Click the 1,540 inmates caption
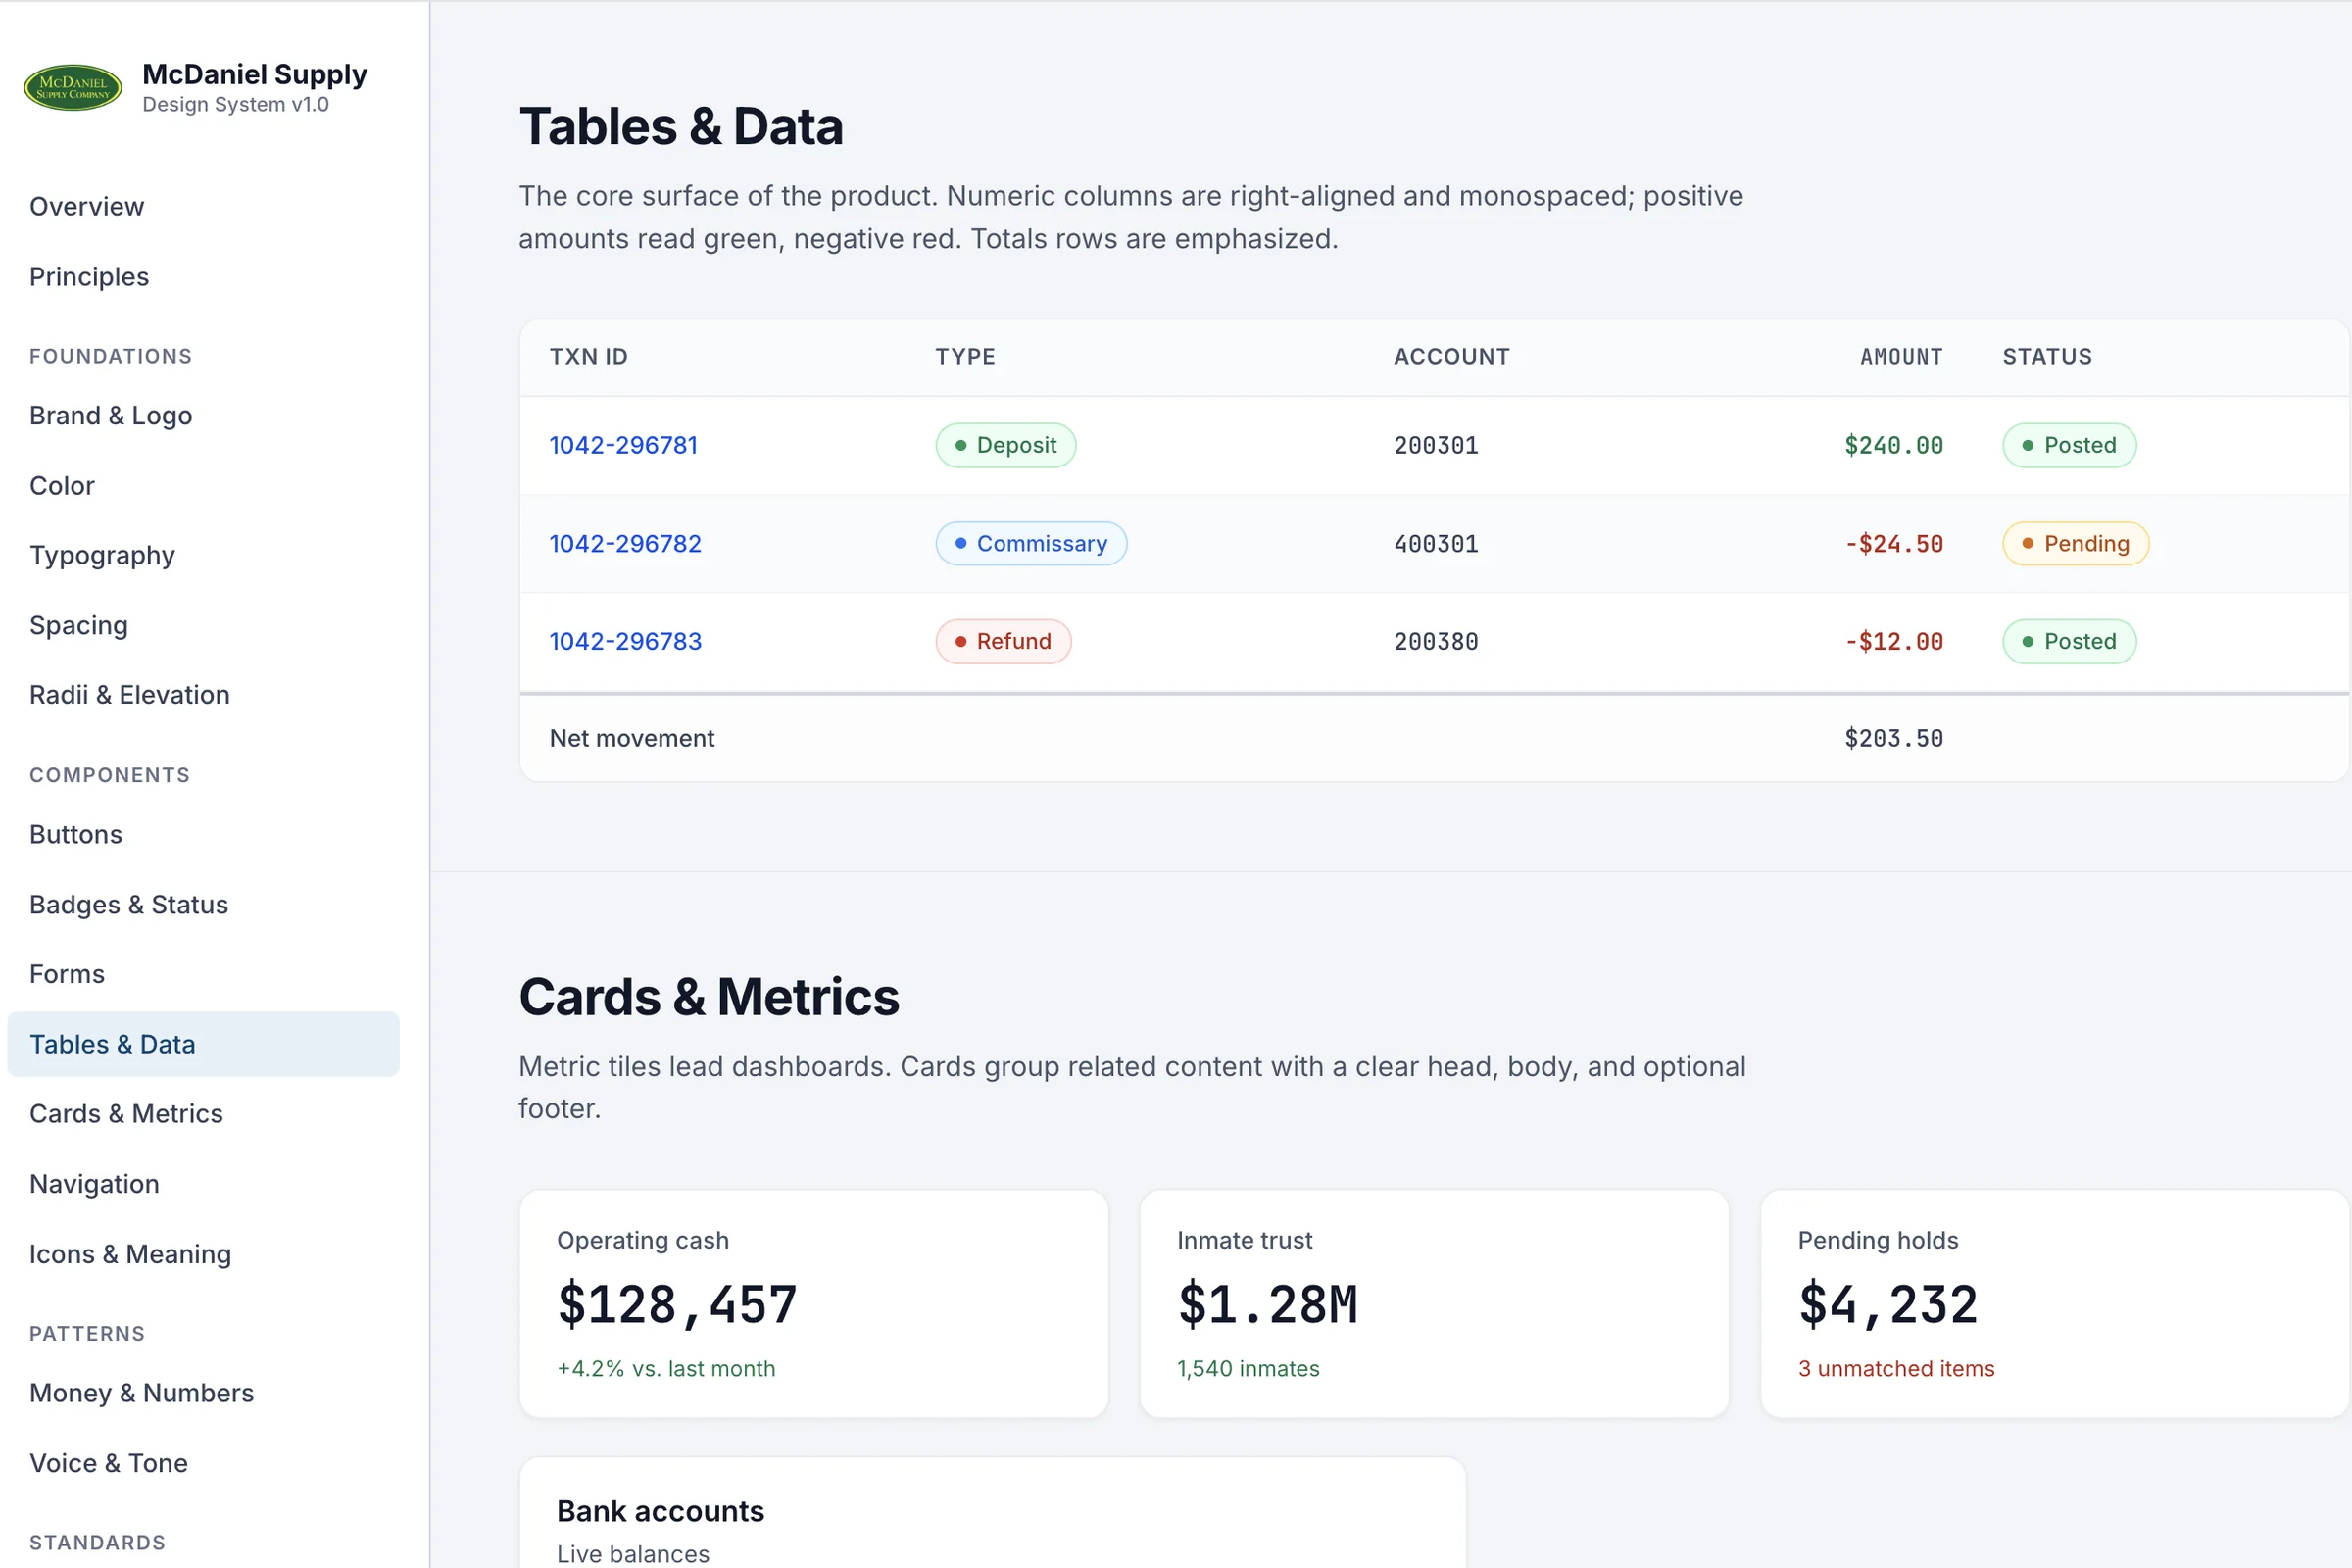The image size is (2352, 1568). pos(1248,1368)
